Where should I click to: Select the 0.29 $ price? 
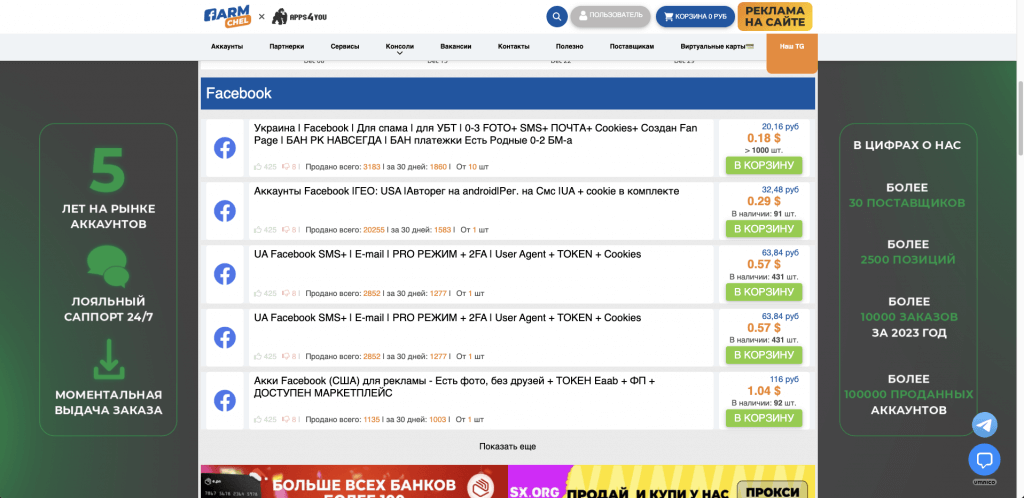[763, 201]
